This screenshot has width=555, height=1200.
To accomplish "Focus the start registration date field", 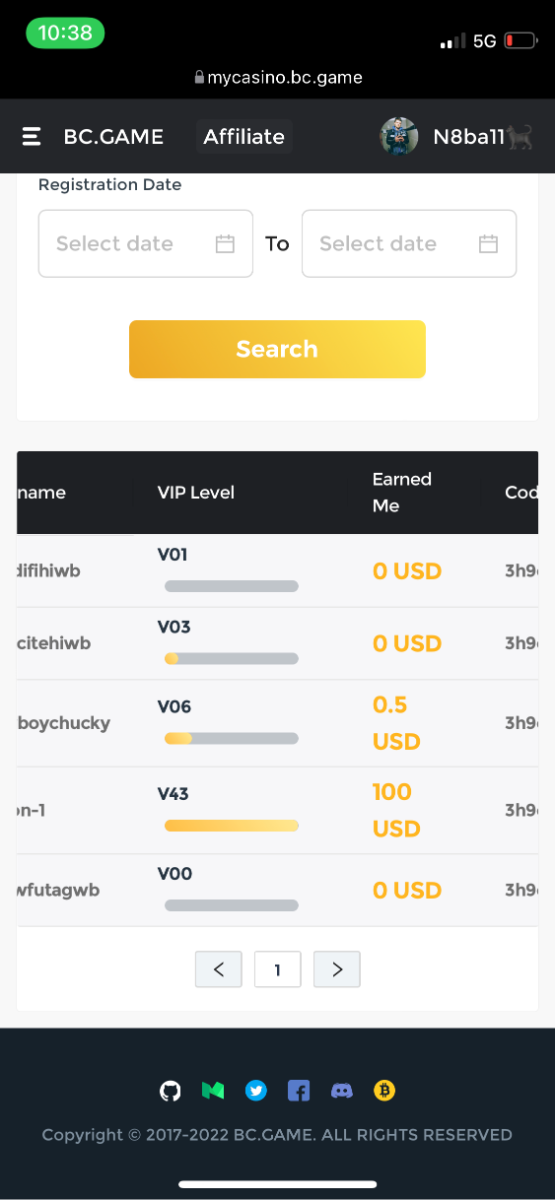I will tap(146, 243).
